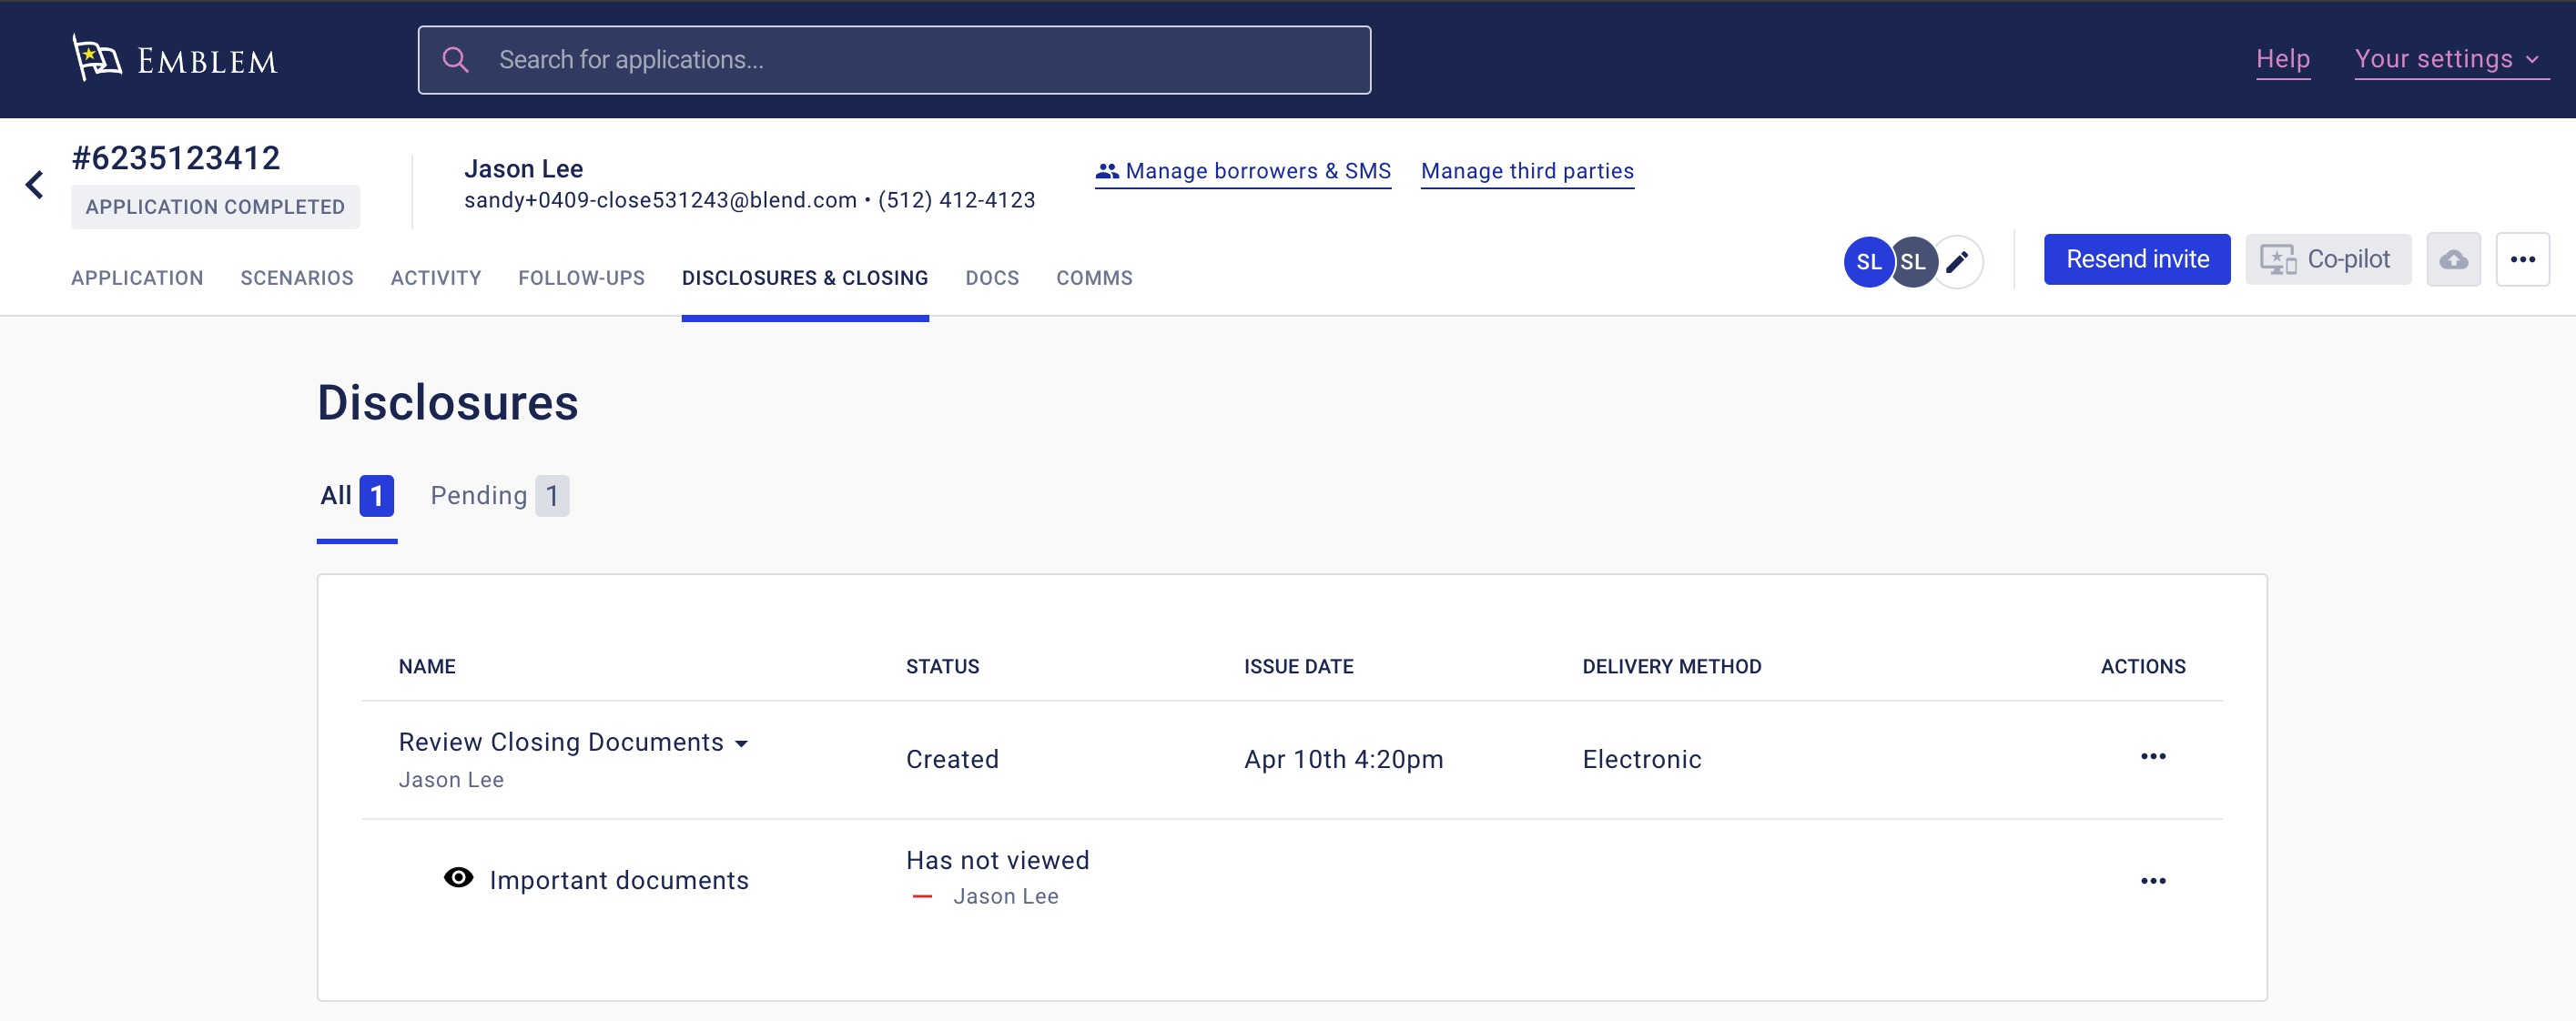2576x1021 pixels.
Task: Collapse the Review Closing Documents dropdown arrow
Action: click(x=741, y=744)
